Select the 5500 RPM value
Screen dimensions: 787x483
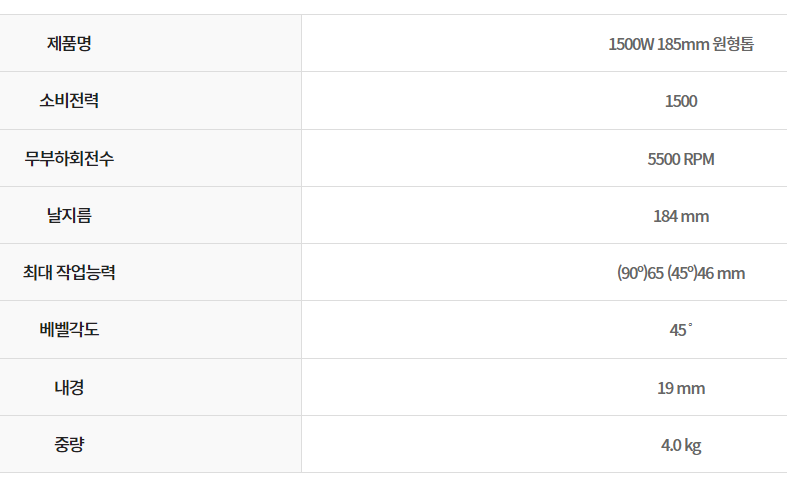tap(681, 158)
